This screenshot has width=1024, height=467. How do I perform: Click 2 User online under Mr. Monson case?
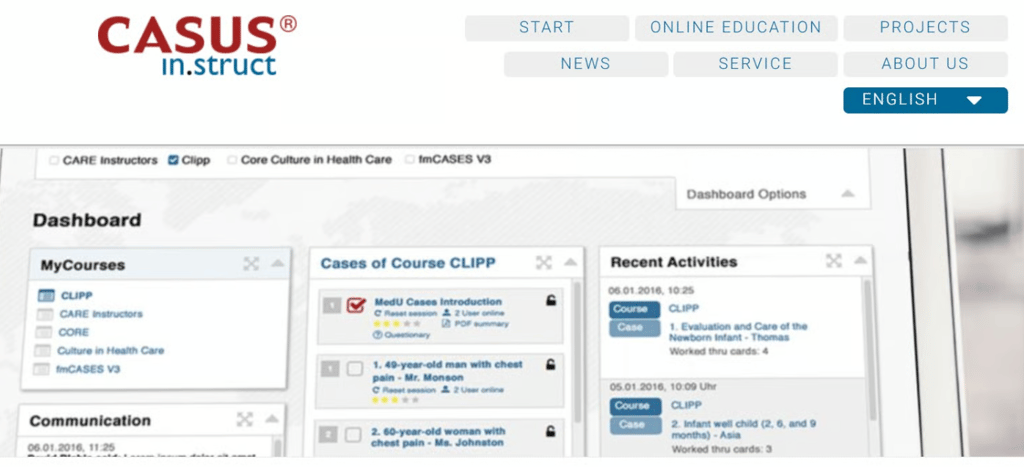click(x=473, y=390)
